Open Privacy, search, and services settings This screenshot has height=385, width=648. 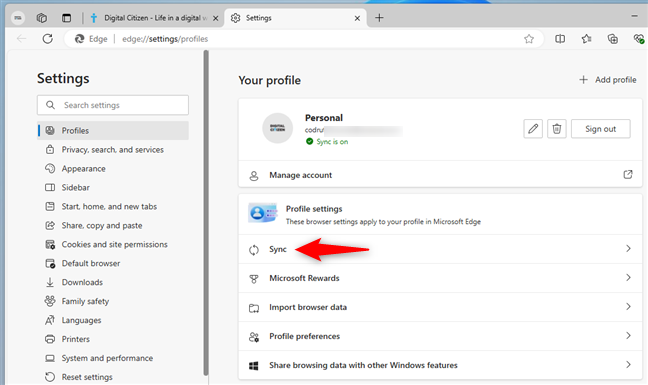(113, 150)
